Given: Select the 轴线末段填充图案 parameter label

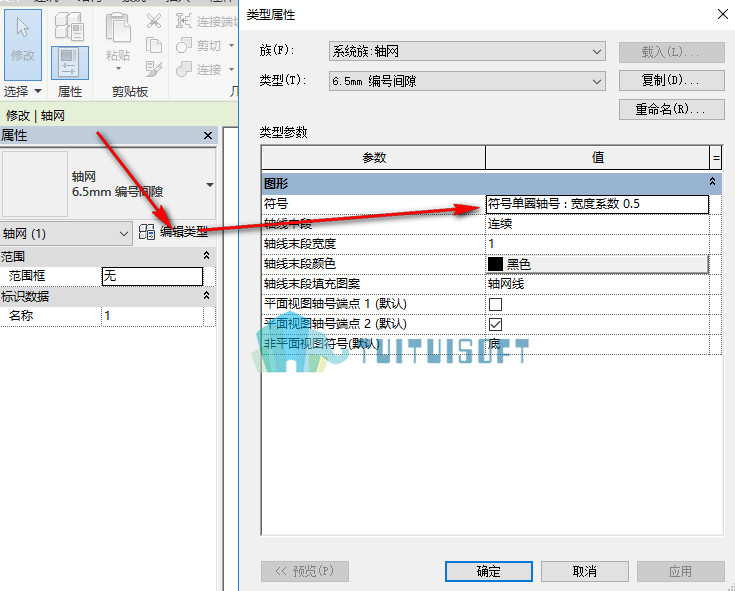Looking at the screenshot, I should click(312, 284).
